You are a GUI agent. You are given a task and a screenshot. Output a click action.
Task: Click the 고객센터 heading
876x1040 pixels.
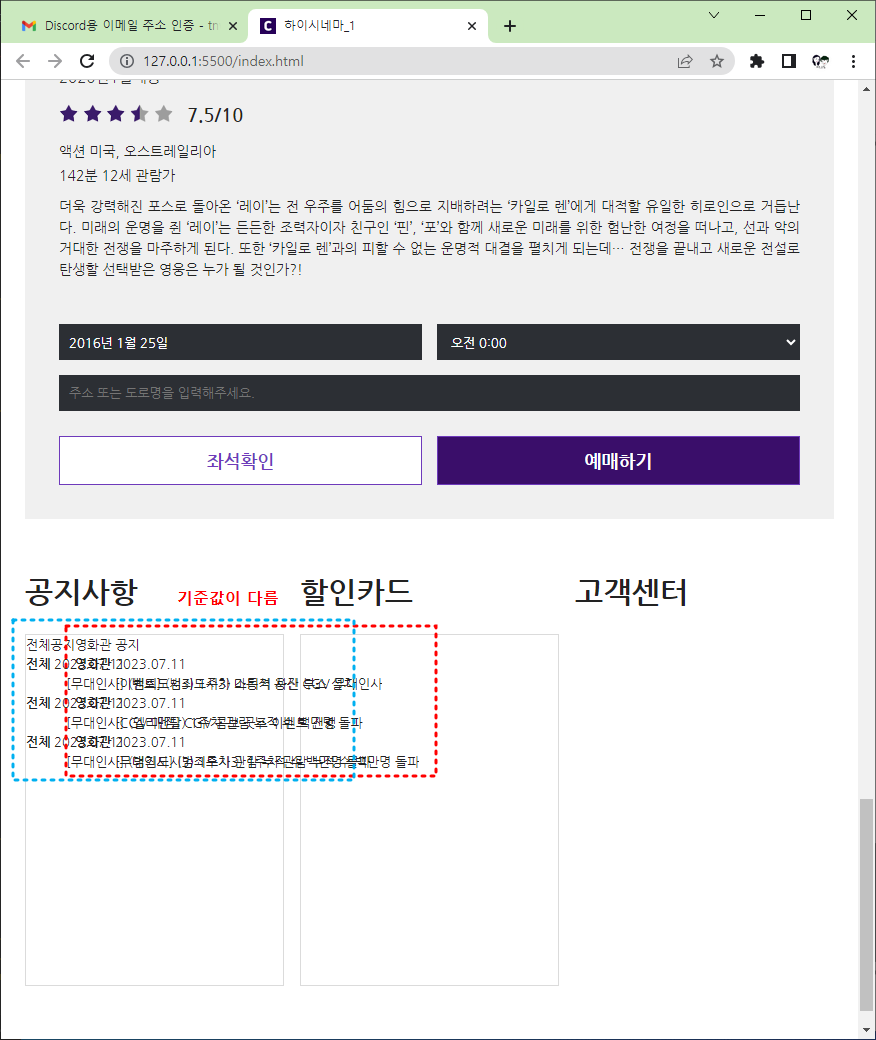(631, 592)
